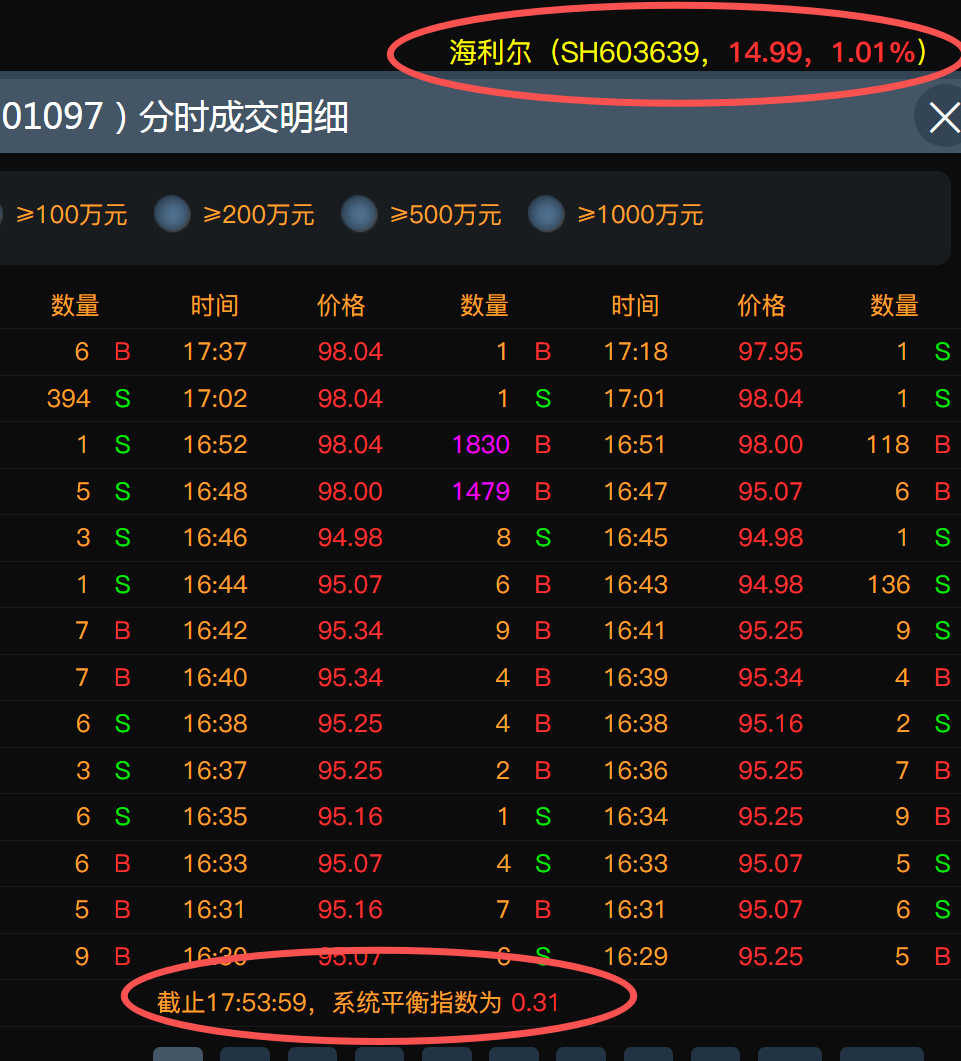This screenshot has width=961, height=1061.
Task: Click the time cell 17:18
Action: click(635, 352)
